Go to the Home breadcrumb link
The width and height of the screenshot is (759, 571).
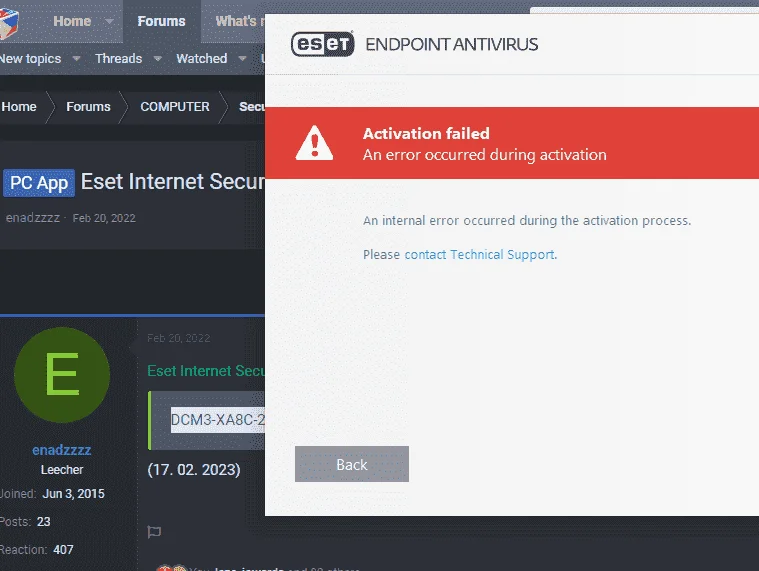point(19,106)
